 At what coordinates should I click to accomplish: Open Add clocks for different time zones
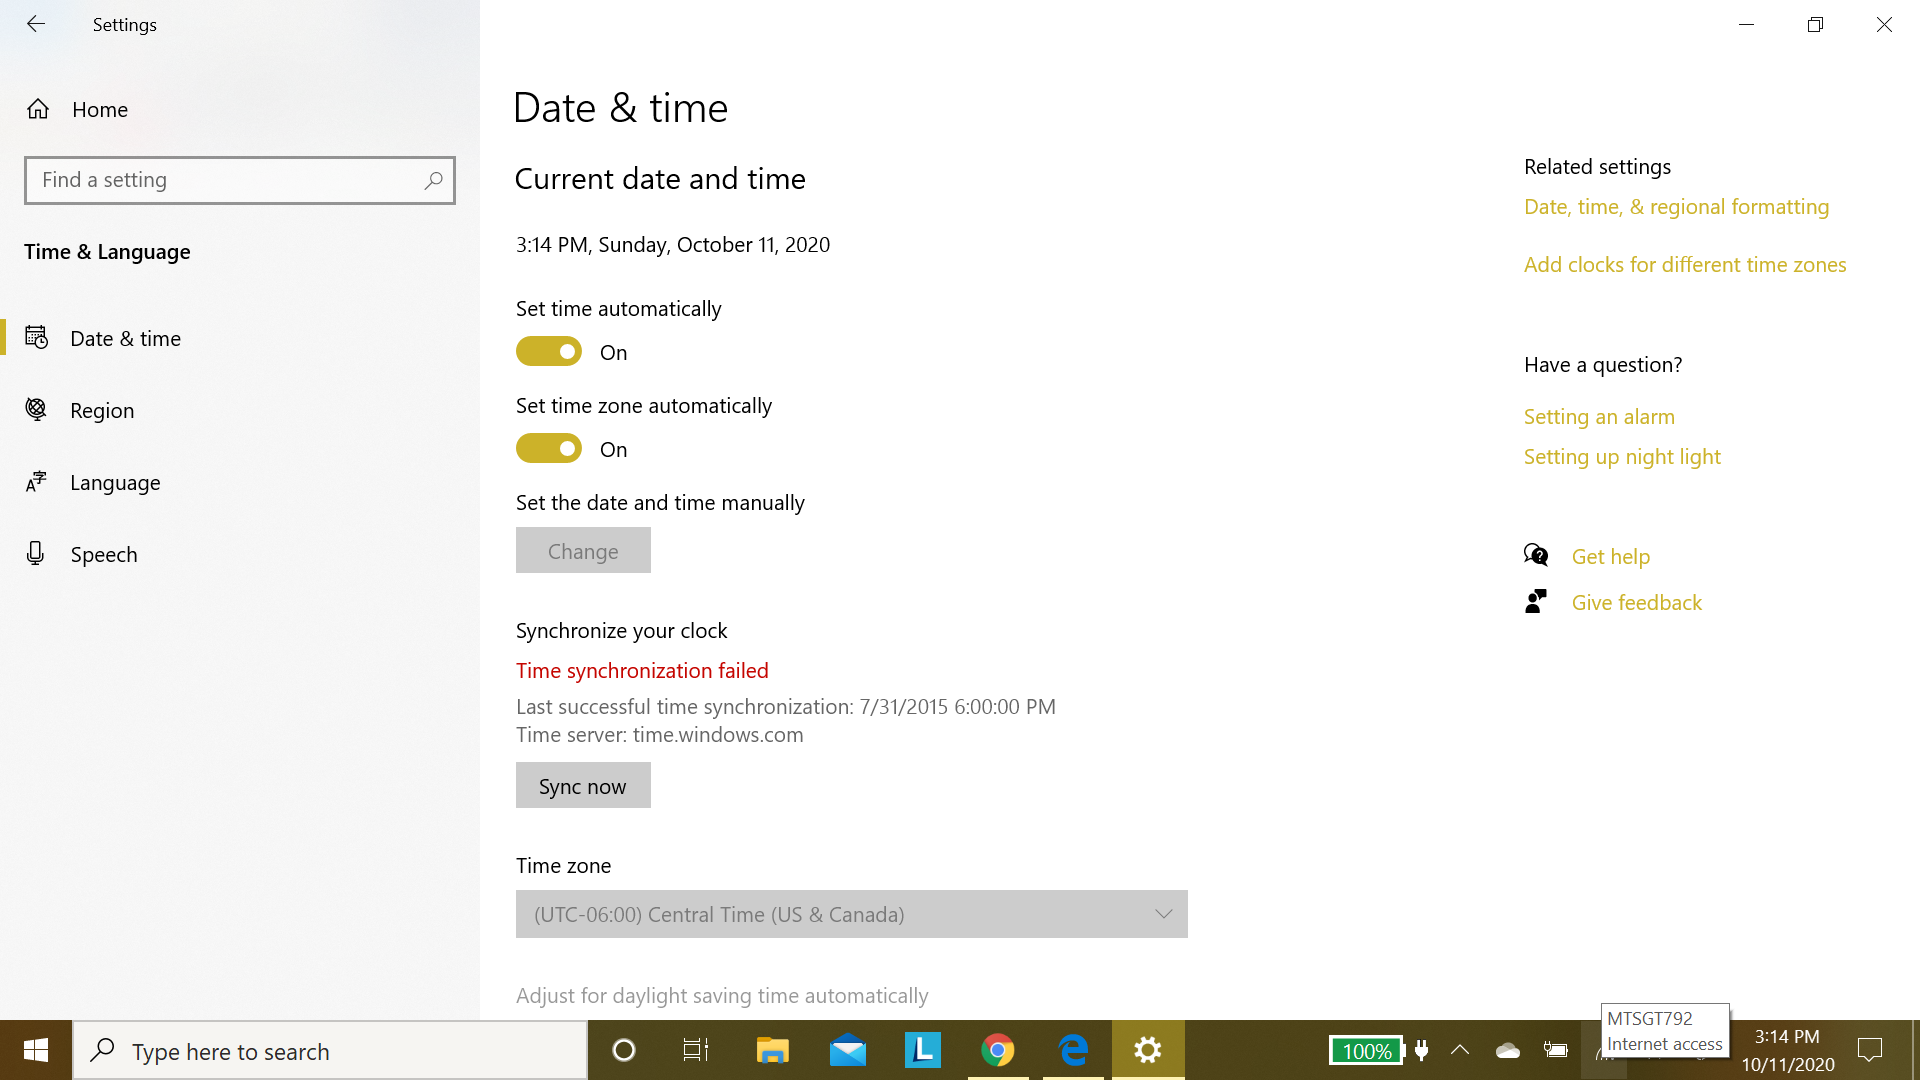pyautogui.click(x=1684, y=265)
